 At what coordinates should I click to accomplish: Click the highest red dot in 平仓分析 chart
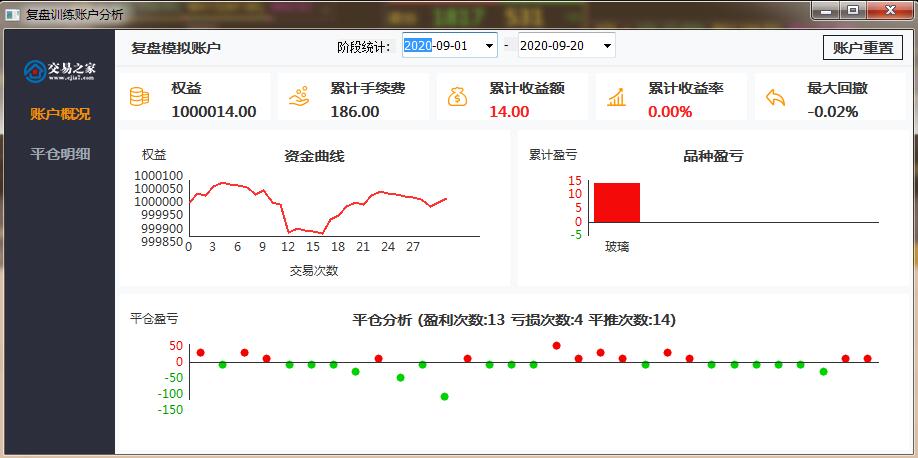point(556,346)
